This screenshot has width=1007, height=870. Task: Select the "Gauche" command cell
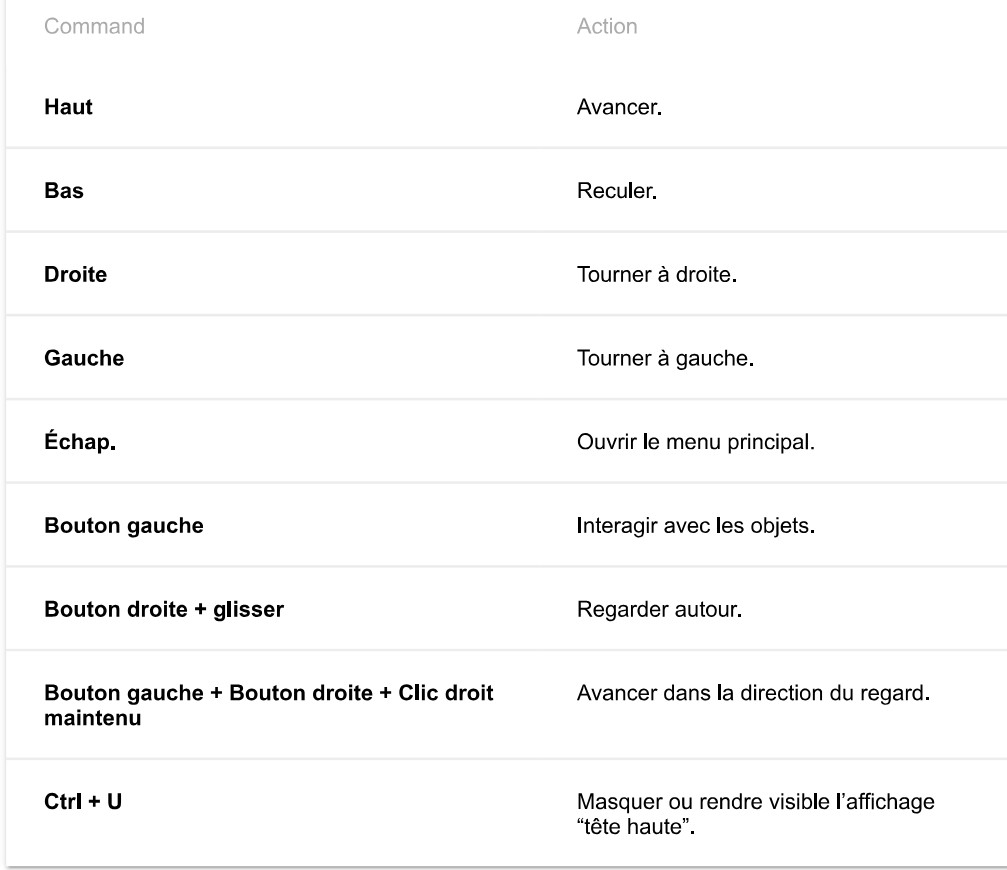click(84, 357)
